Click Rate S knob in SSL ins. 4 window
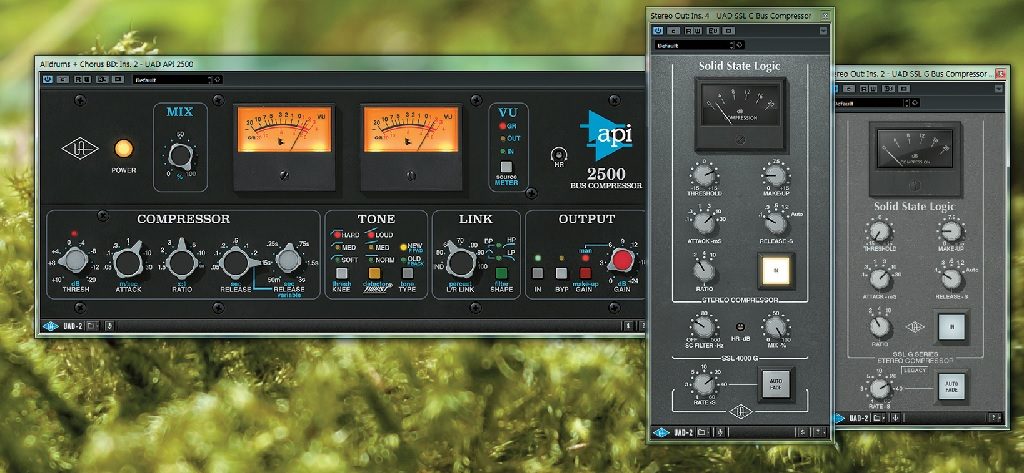 tap(704, 383)
